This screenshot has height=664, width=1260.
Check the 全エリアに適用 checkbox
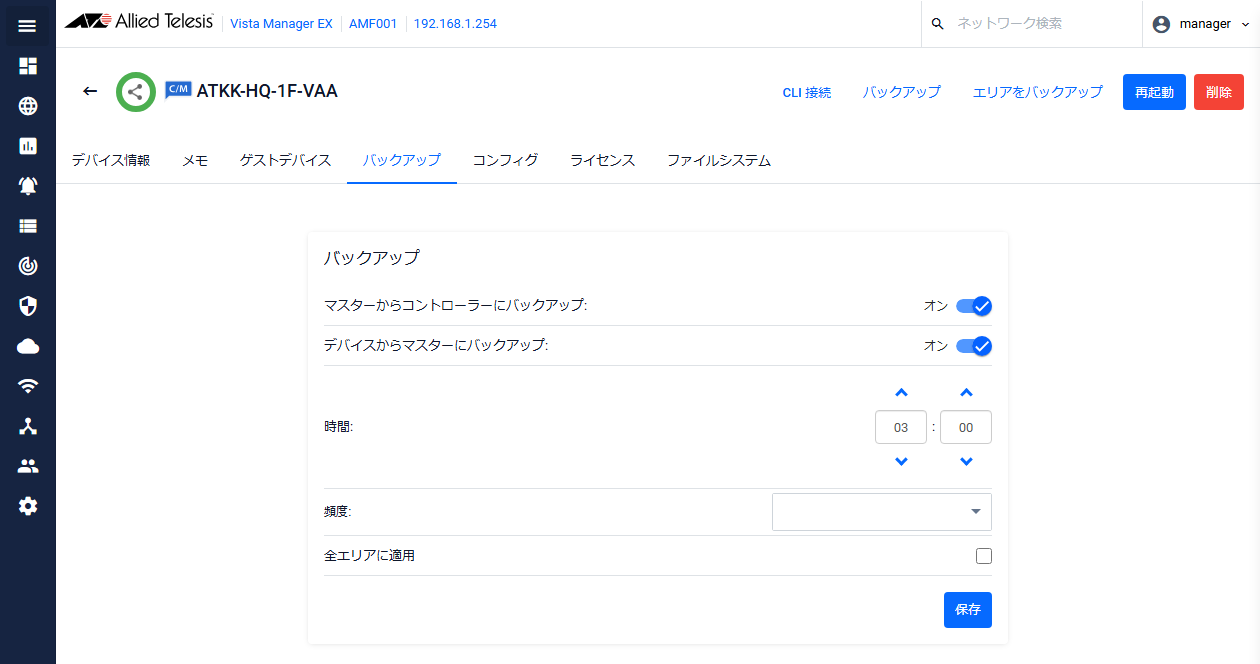pos(983,555)
